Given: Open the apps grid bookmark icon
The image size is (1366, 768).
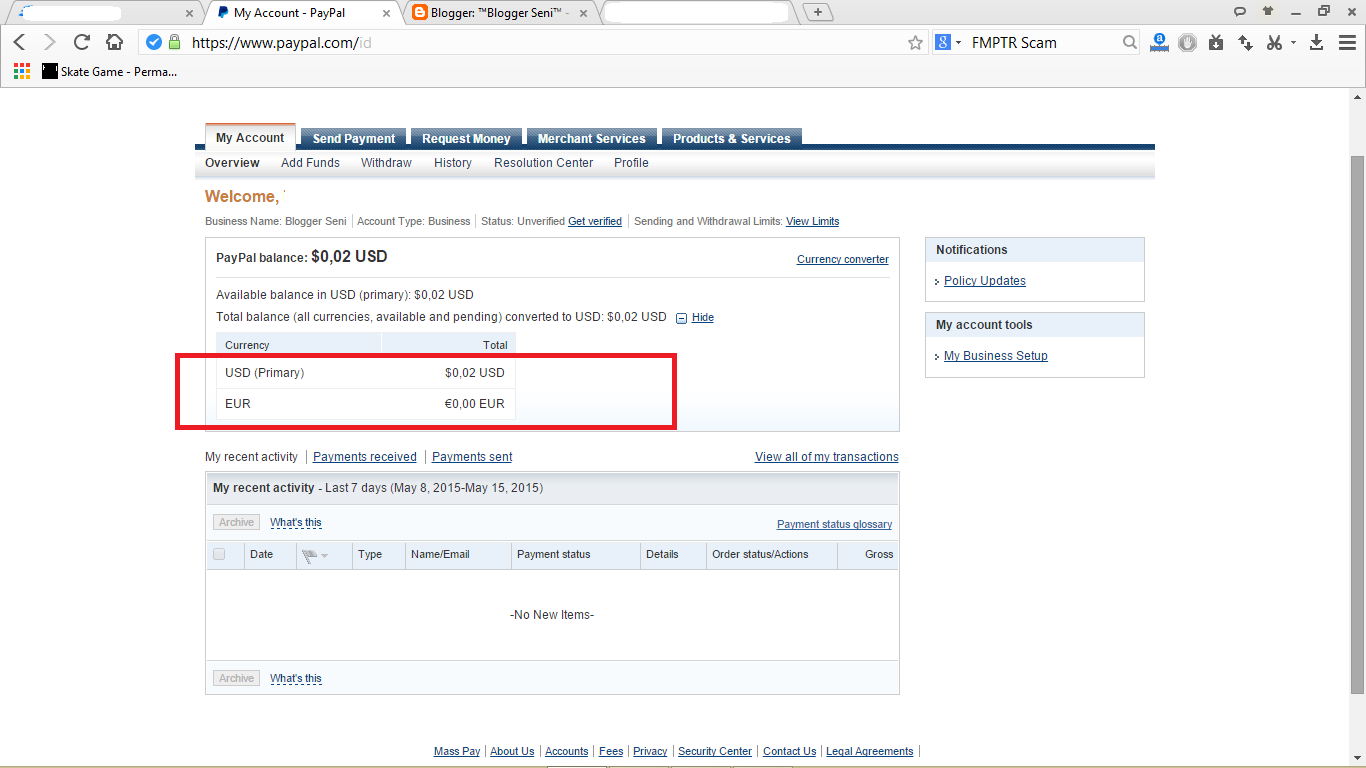Looking at the screenshot, I should pyautogui.click(x=22, y=71).
